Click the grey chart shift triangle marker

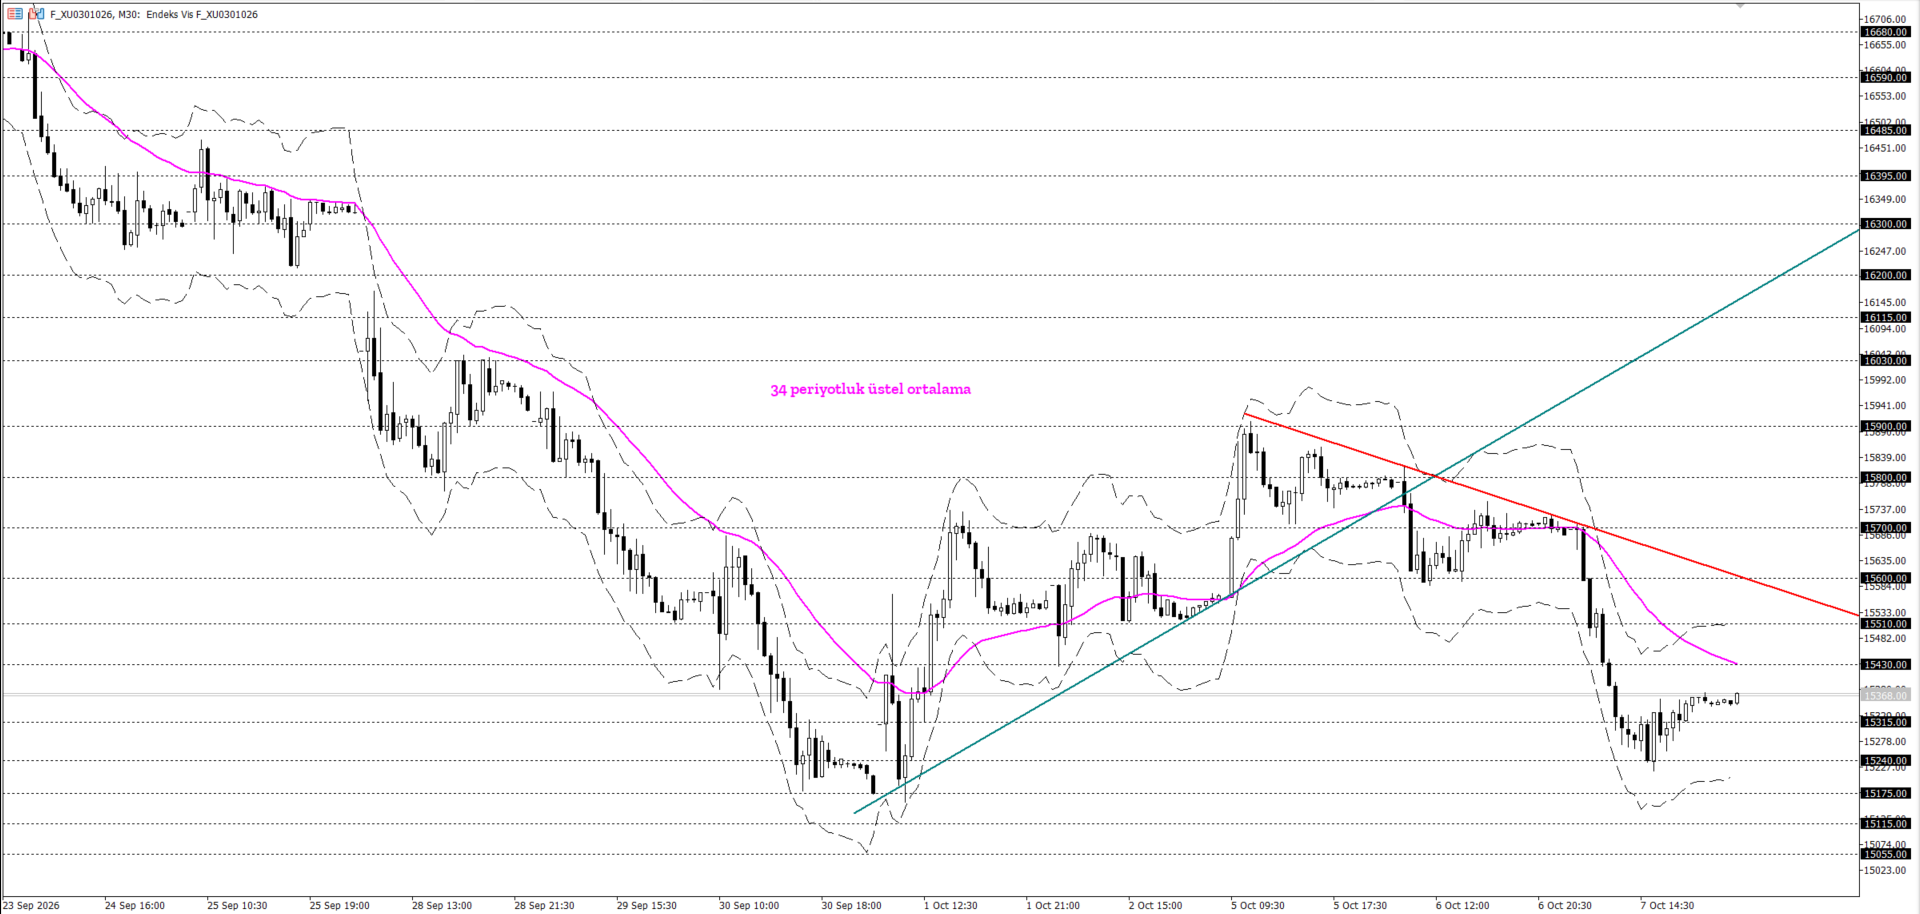(1740, 6)
